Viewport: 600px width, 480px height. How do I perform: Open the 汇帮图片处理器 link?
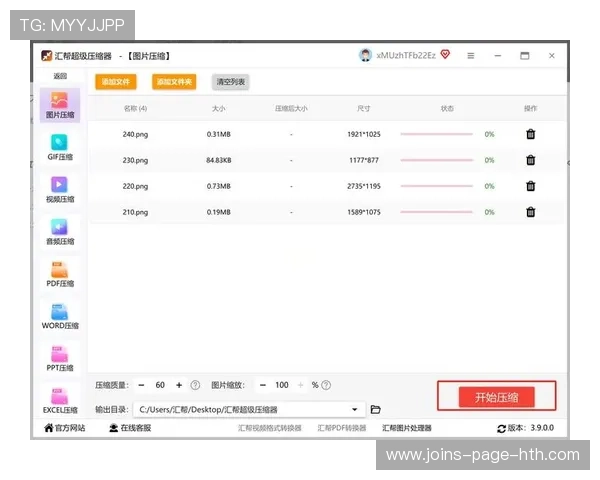[406, 428]
